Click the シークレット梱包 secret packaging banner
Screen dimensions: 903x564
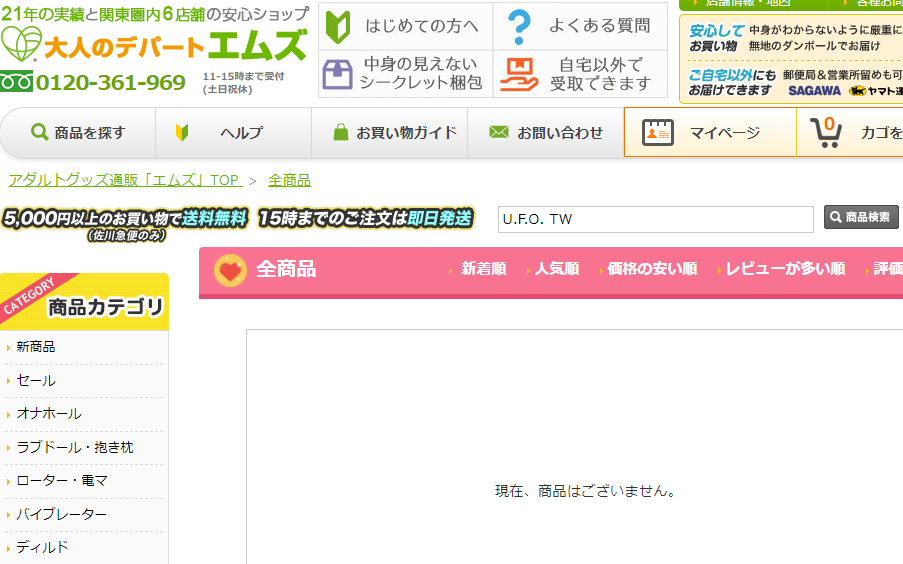(x=405, y=74)
